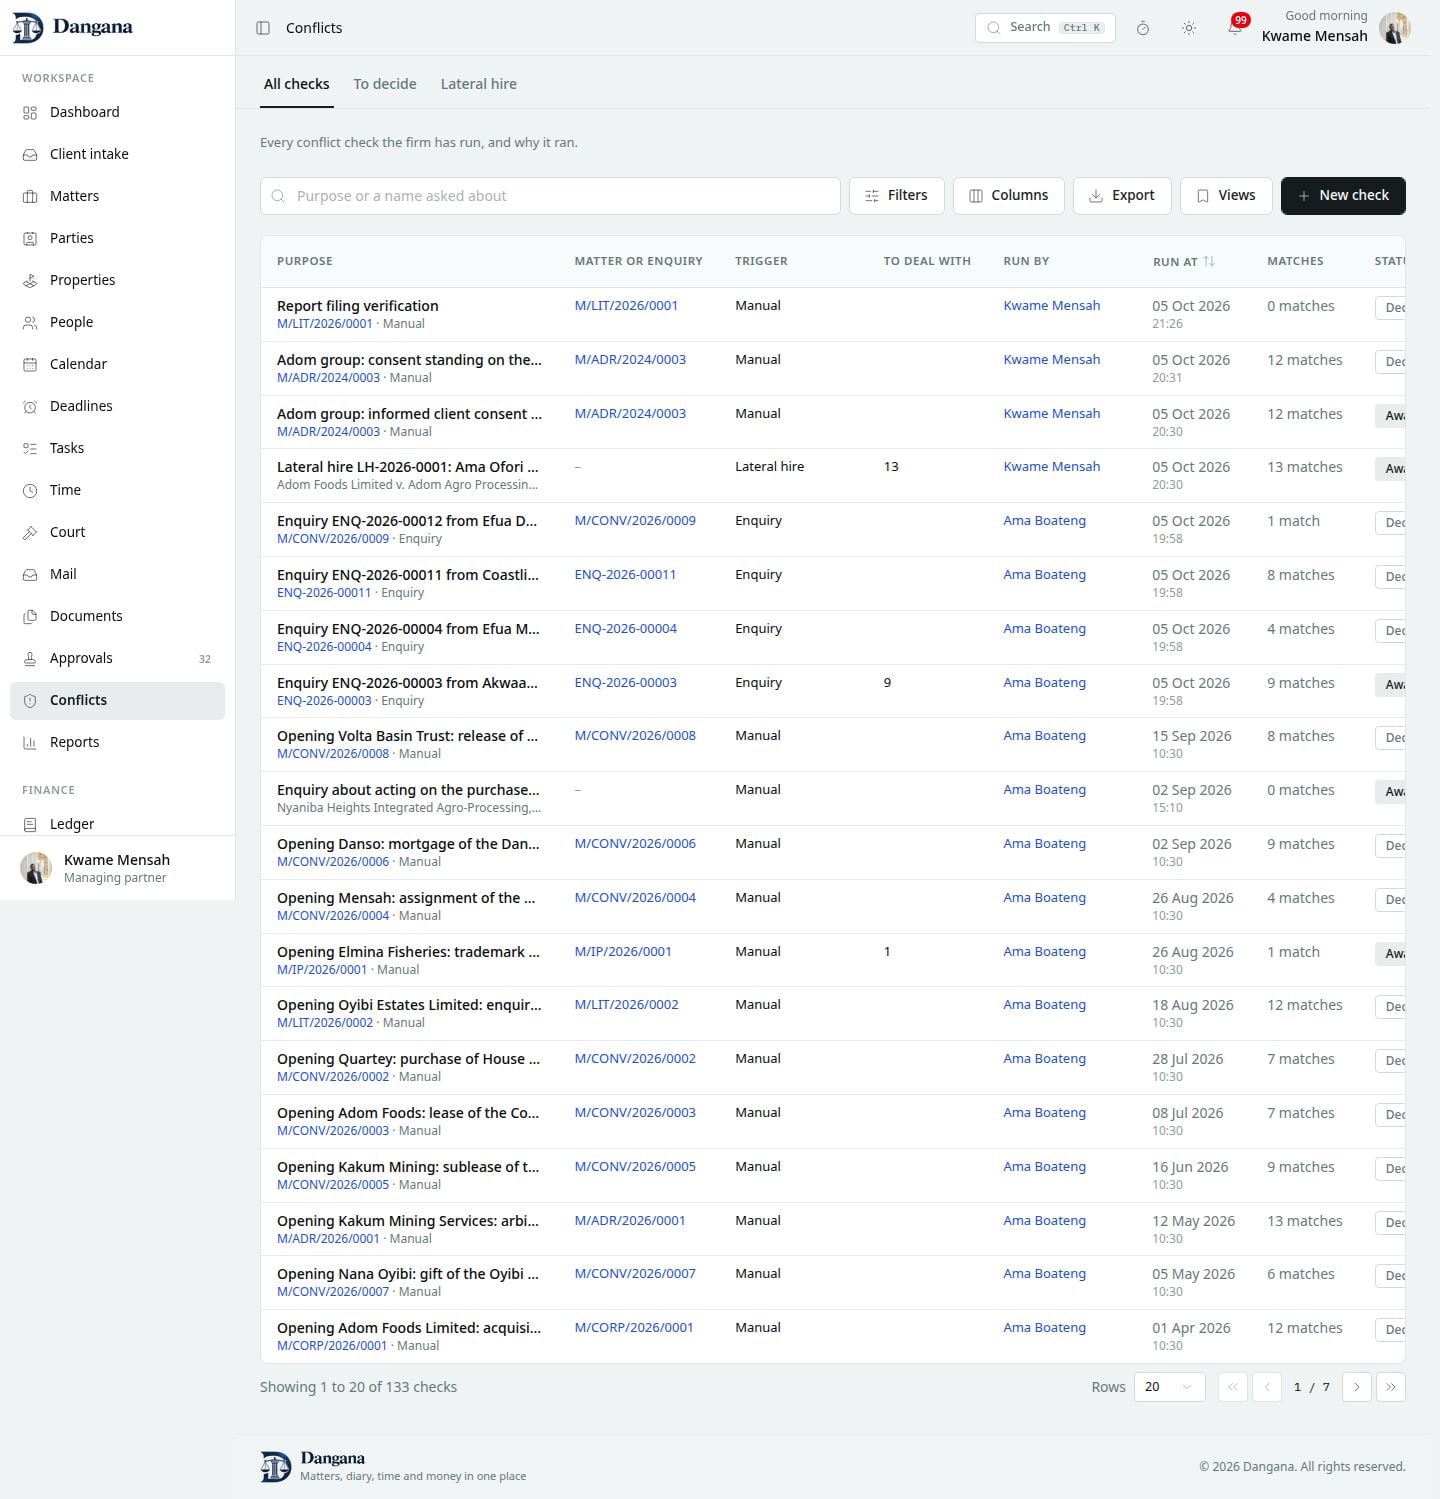Open Dashboard from the sidebar
The width and height of the screenshot is (1440, 1499).
(x=117, y=112)
